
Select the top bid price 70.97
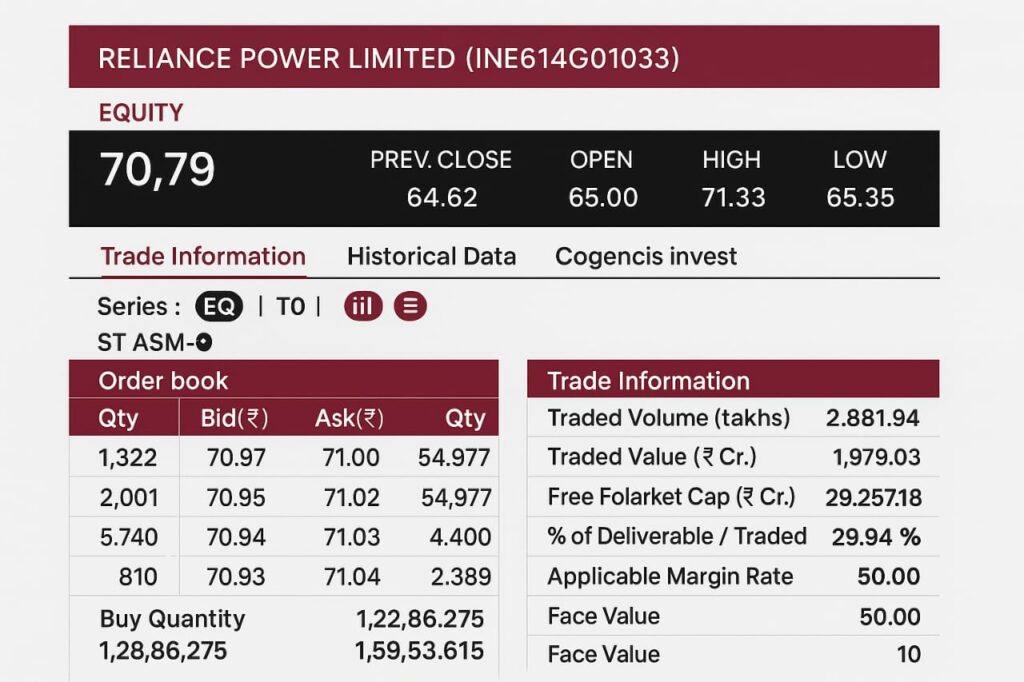tap(236, 458)
